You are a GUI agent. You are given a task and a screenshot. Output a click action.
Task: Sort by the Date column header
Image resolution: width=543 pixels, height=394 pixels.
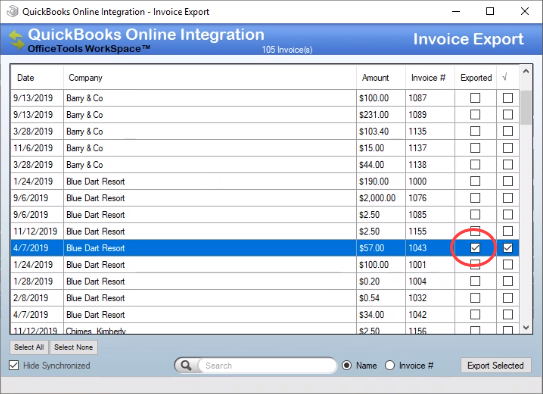(x=37, y=78)
